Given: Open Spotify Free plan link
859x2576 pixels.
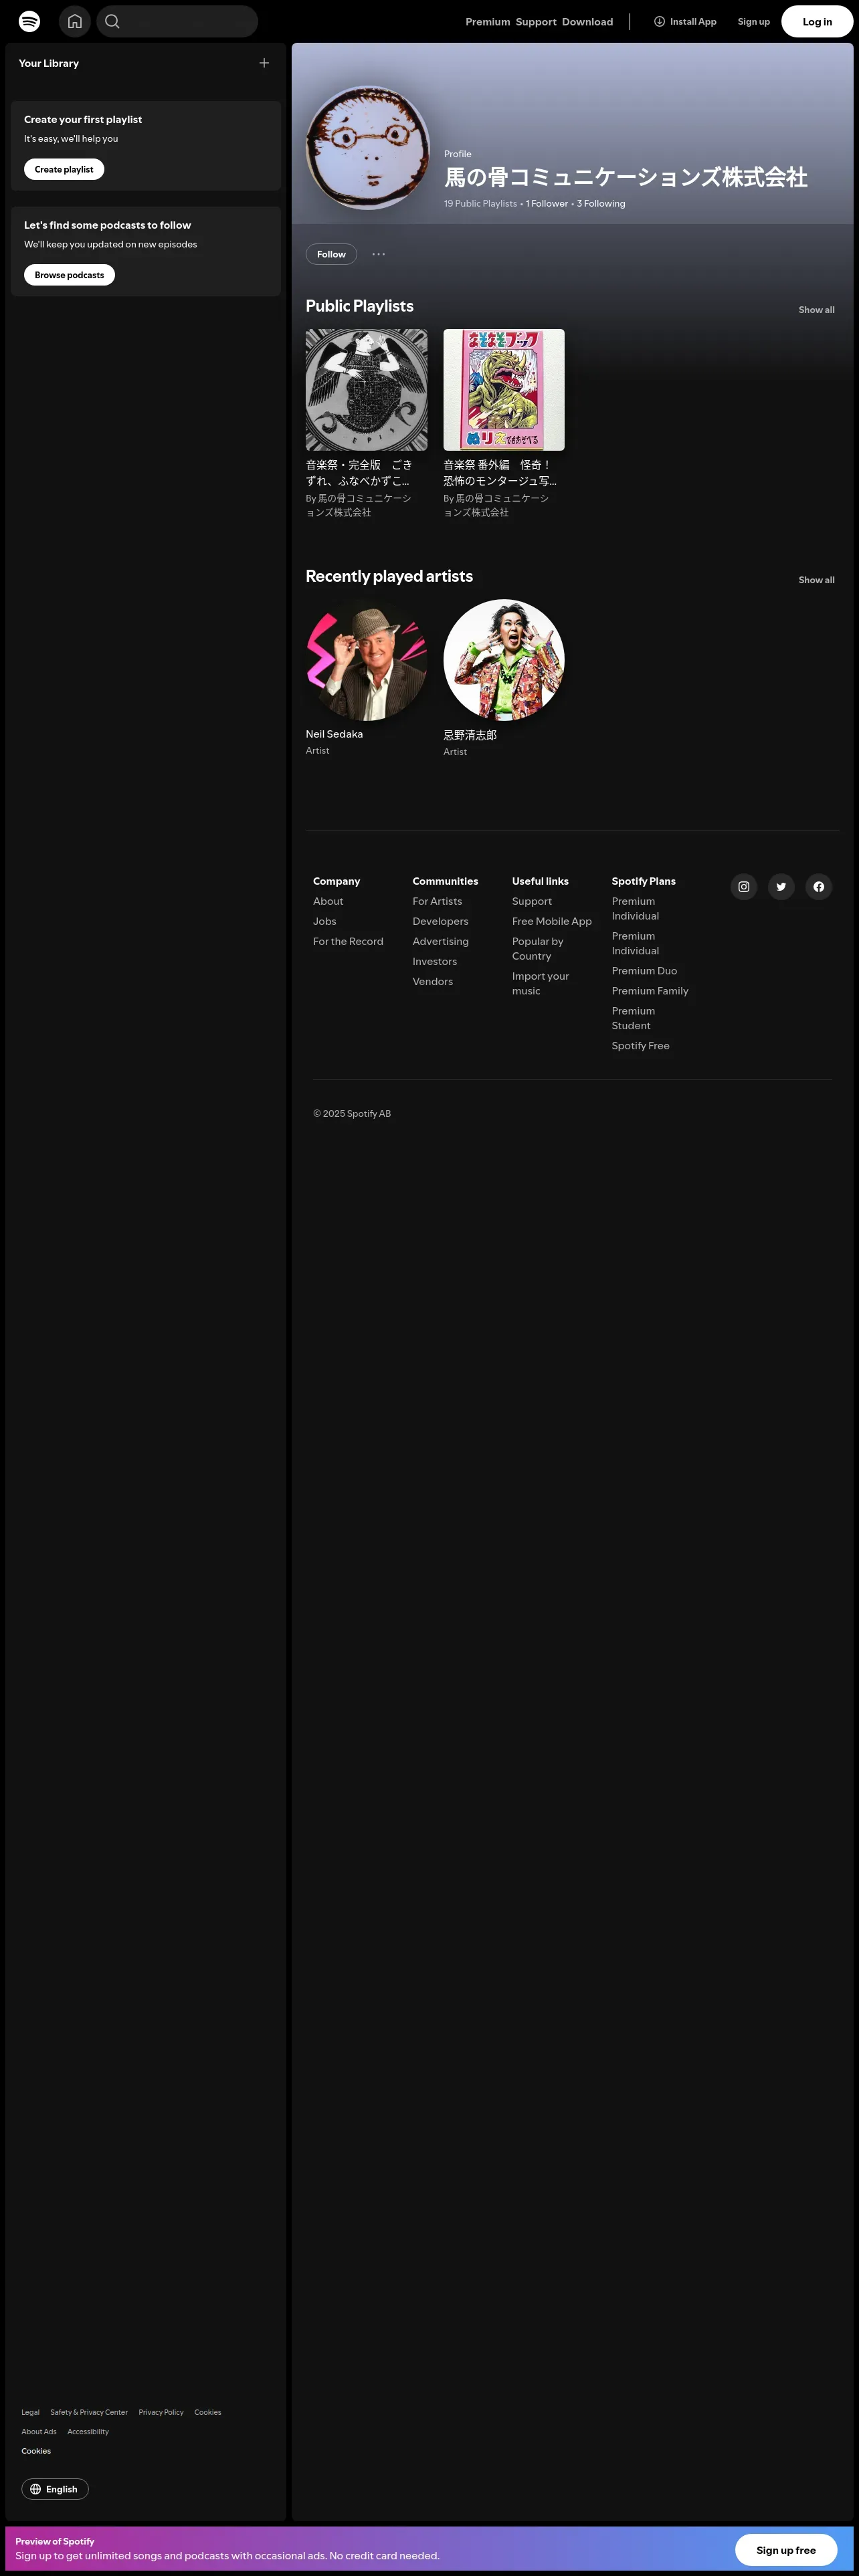Looking at the screenshot, I should tap(640, 1045).
